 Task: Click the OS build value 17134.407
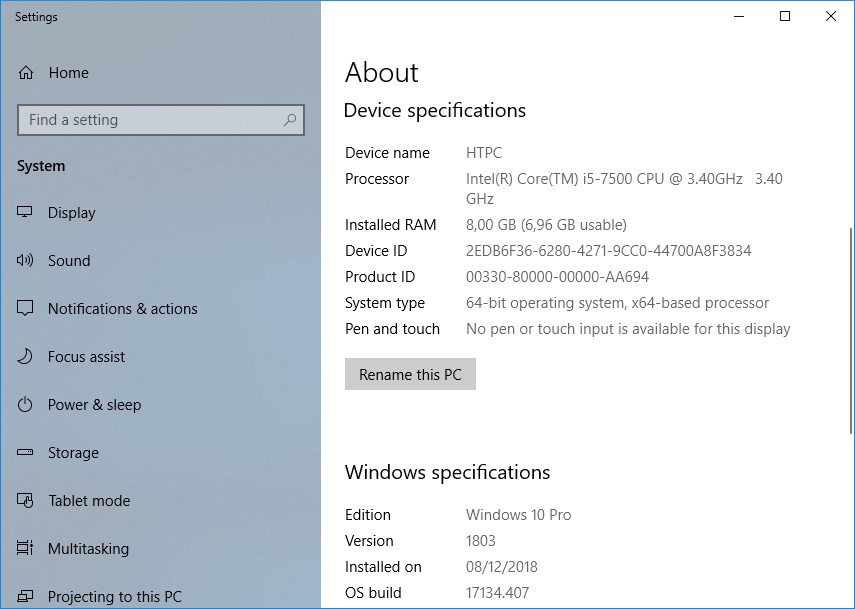click(x=497, y=593)
